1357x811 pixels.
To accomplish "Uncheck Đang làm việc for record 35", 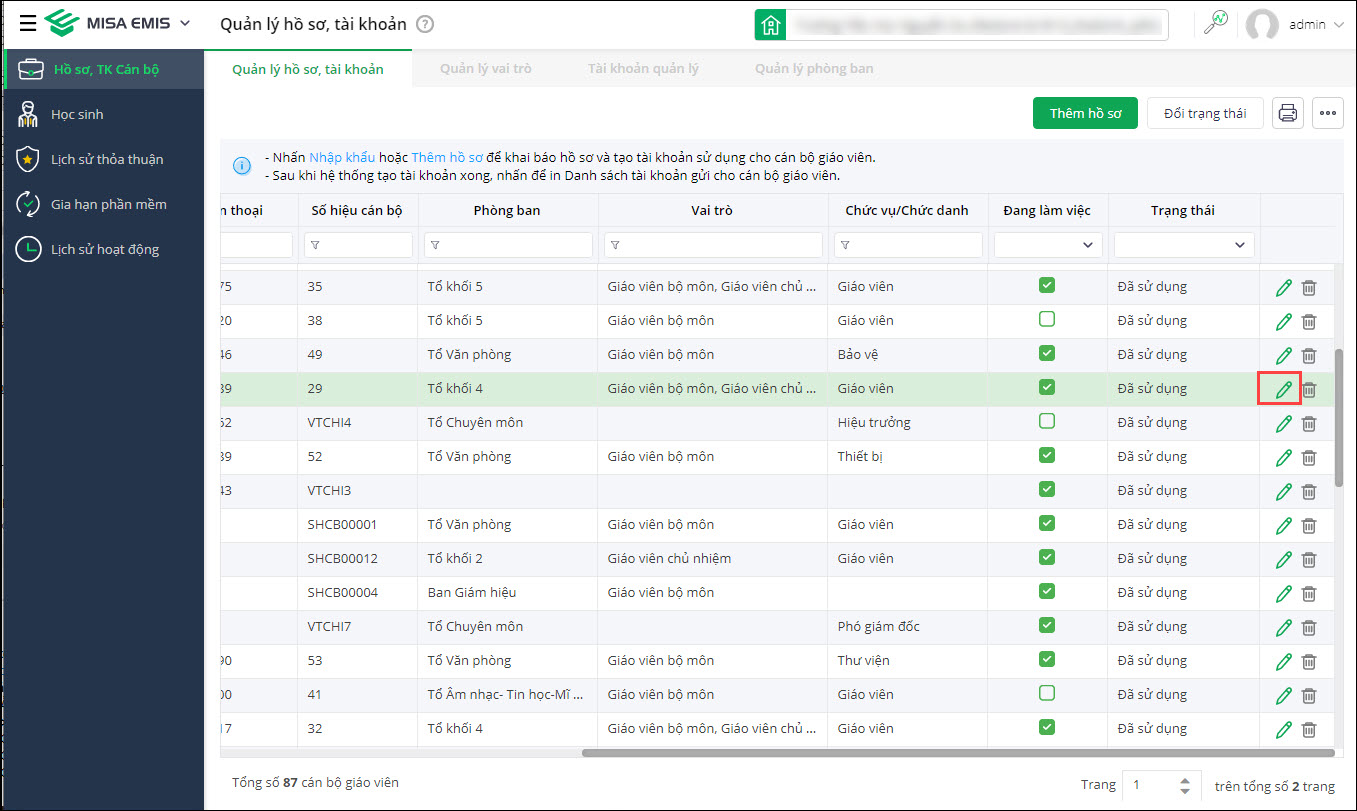I will [x=1047, y=285].
